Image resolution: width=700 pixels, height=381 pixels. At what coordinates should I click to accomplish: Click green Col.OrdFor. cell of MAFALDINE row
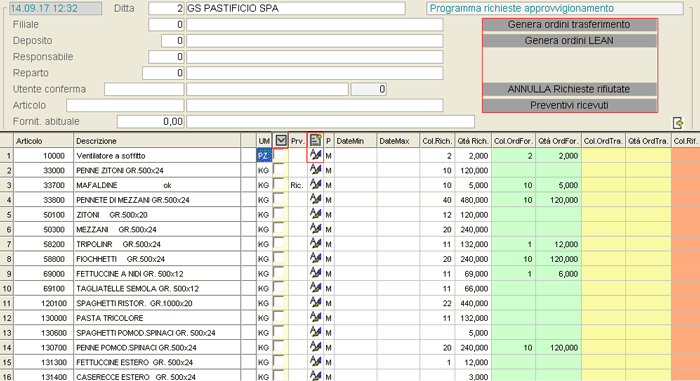coord(513,185)
